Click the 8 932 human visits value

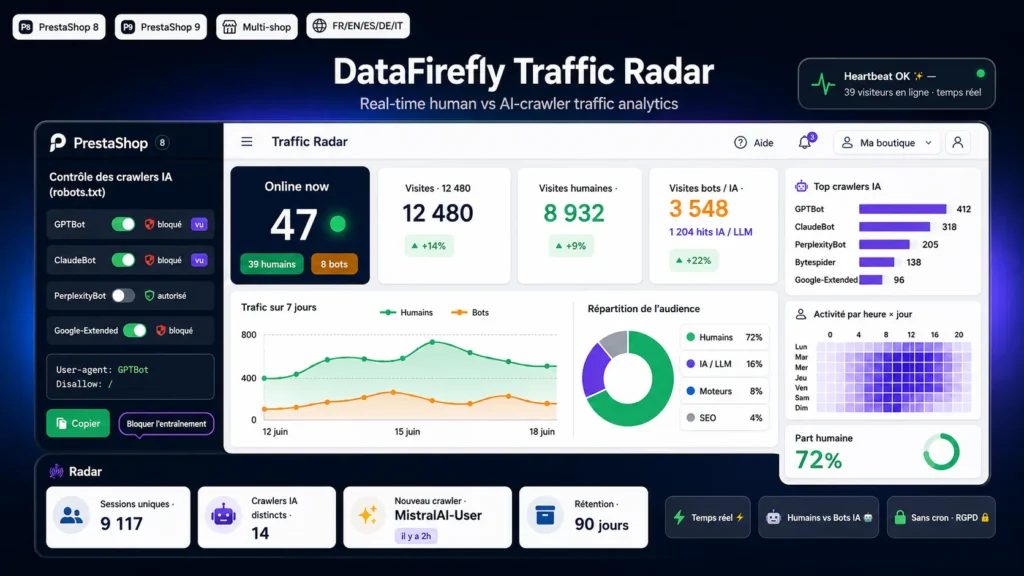(574, 213)
